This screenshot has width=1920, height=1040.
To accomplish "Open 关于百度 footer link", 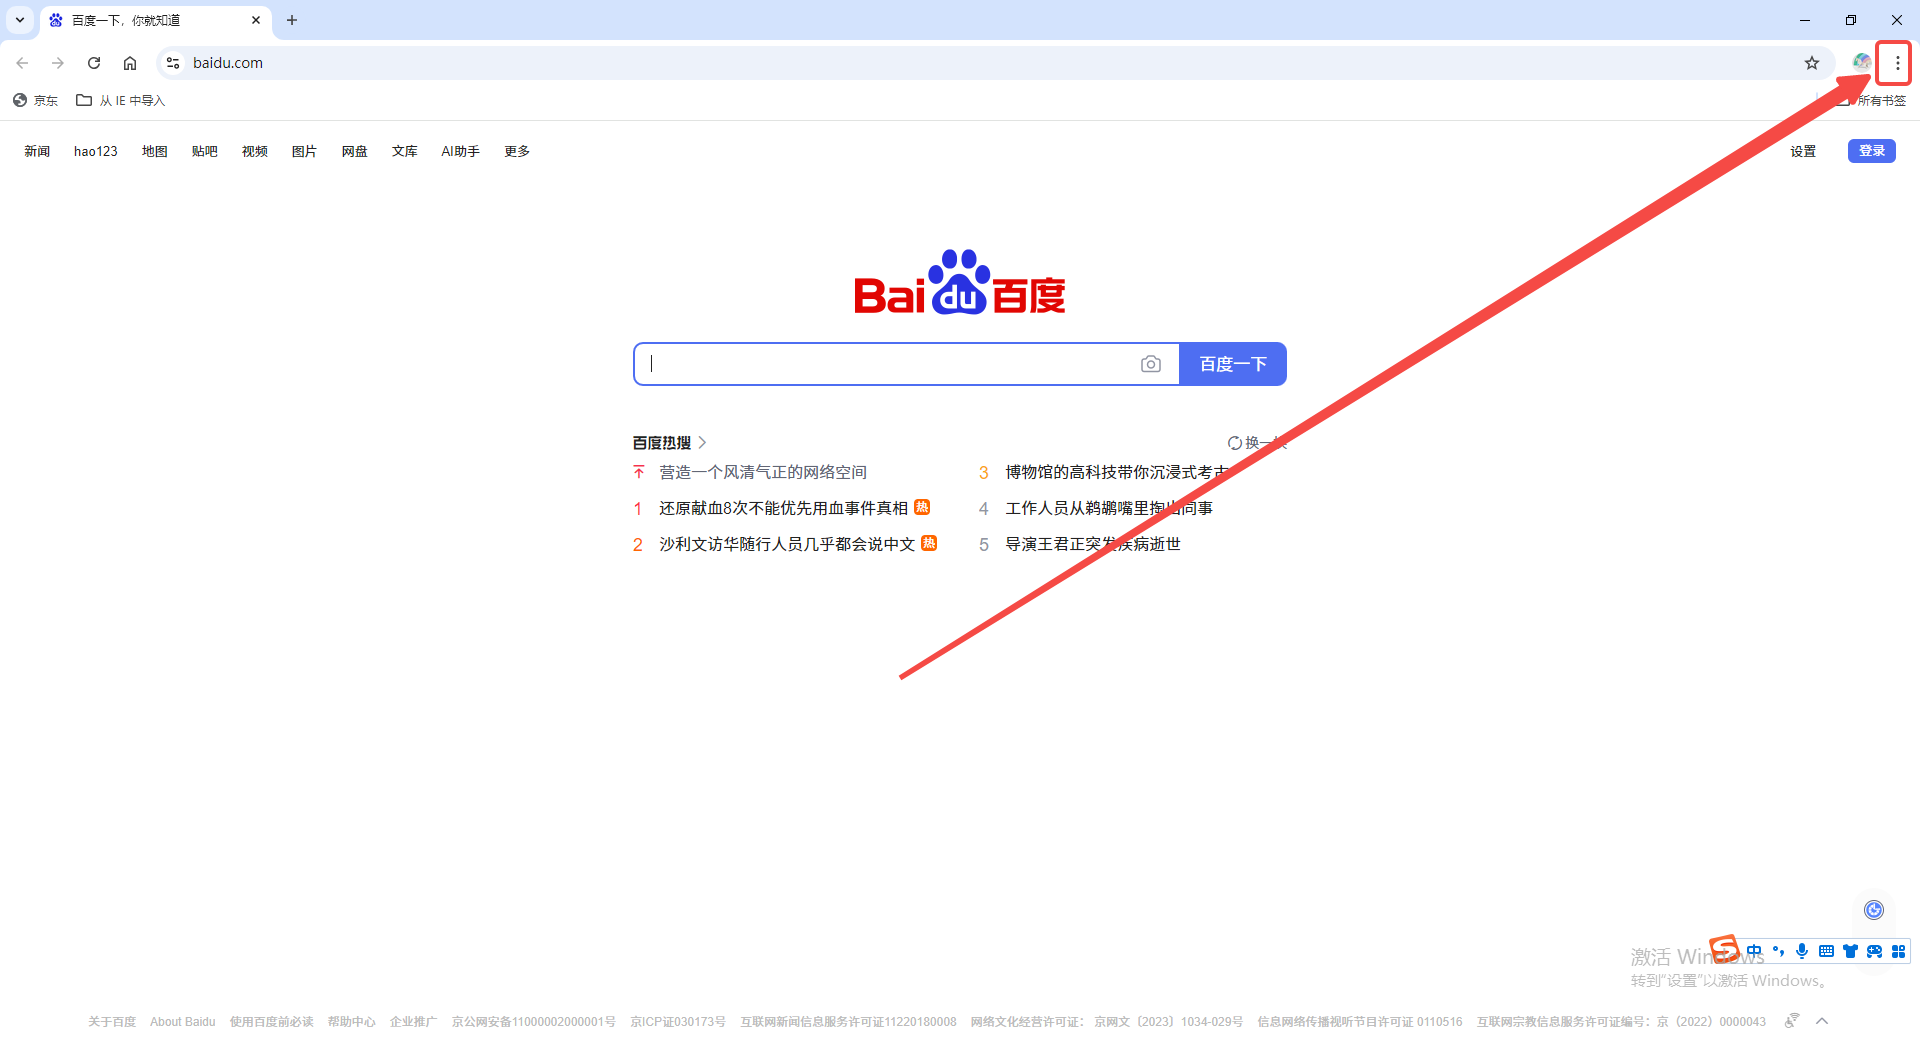I will click(x=112, y=1022).
